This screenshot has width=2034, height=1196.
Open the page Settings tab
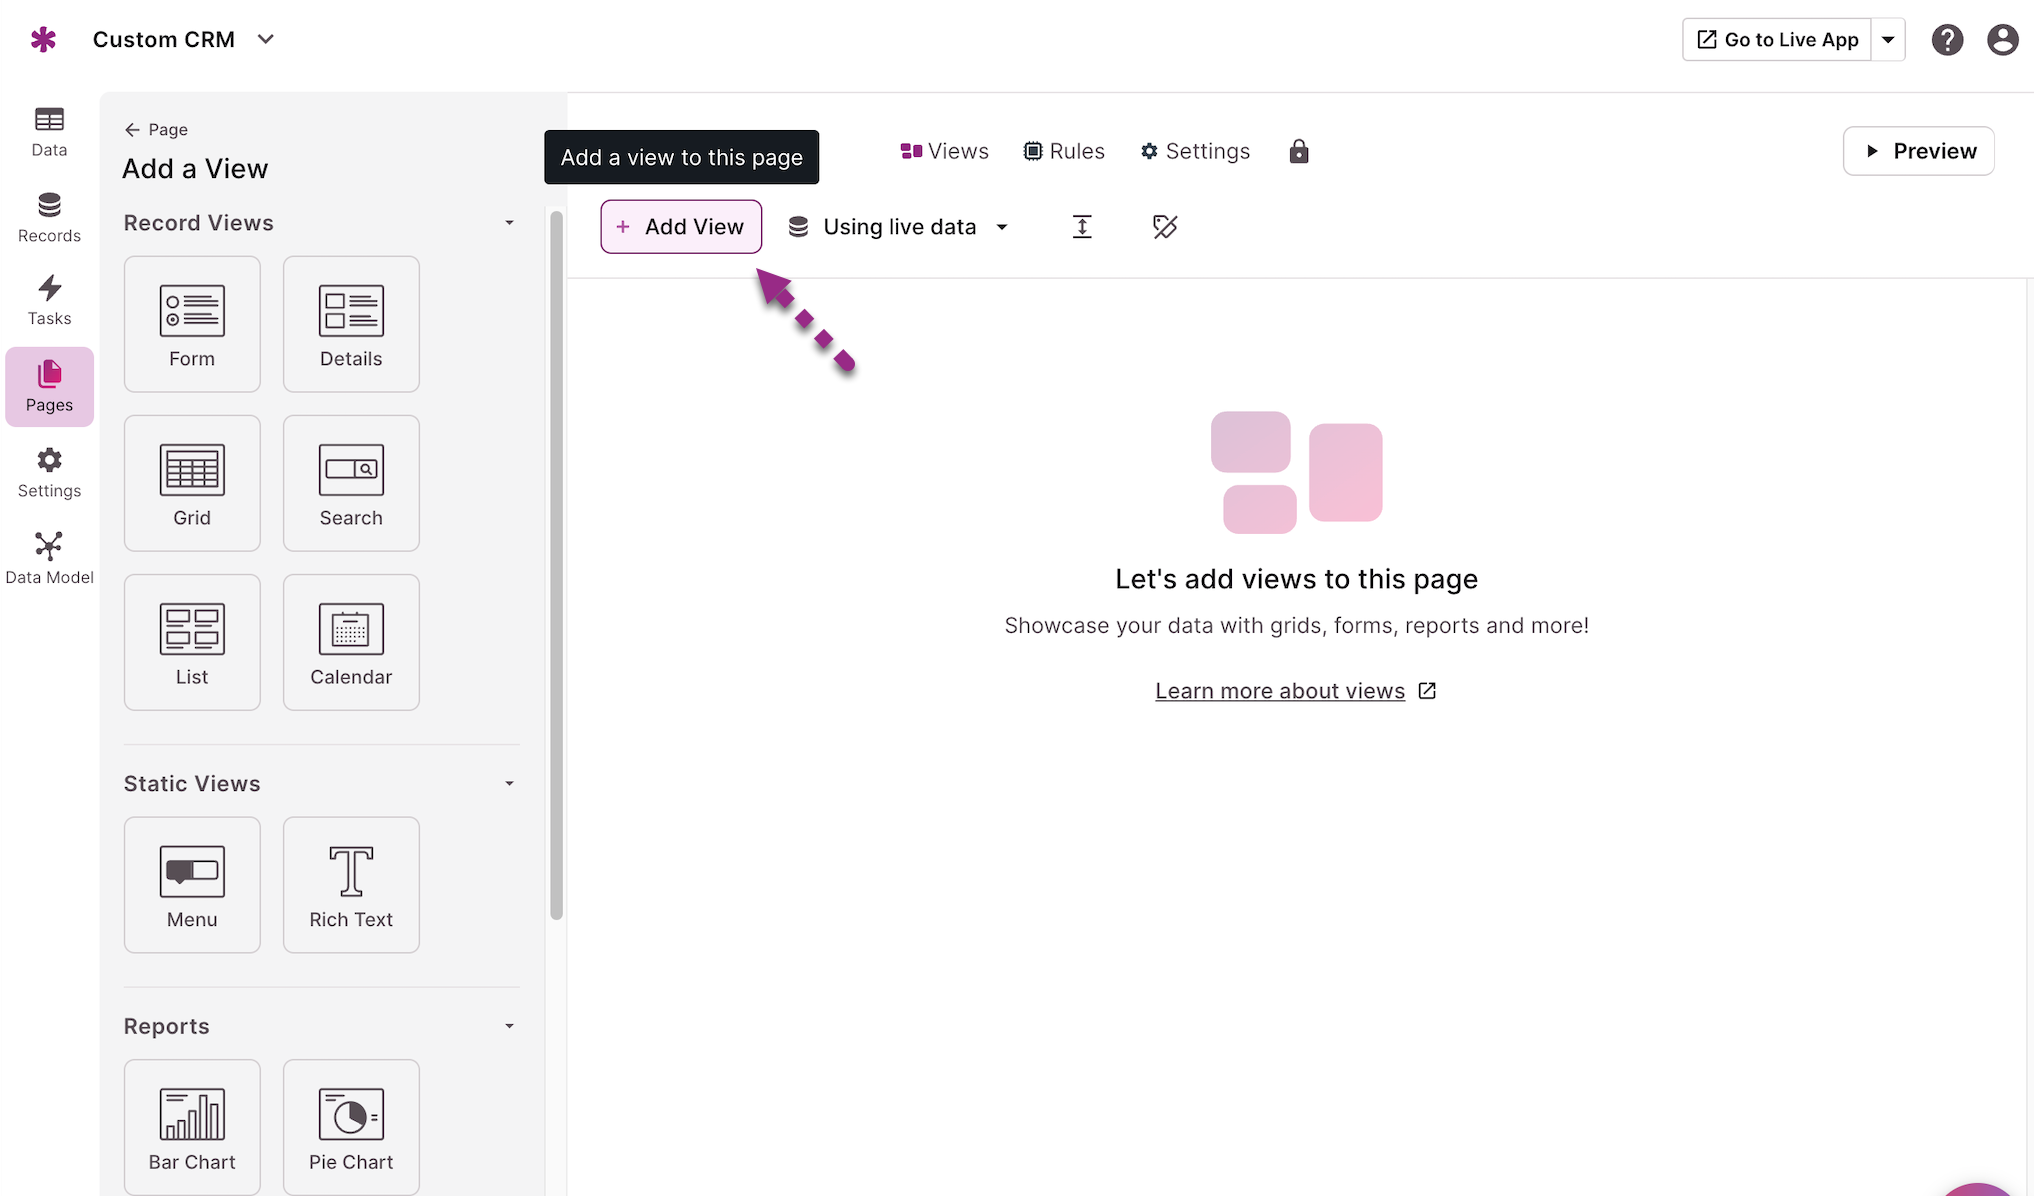(1195, 151)
